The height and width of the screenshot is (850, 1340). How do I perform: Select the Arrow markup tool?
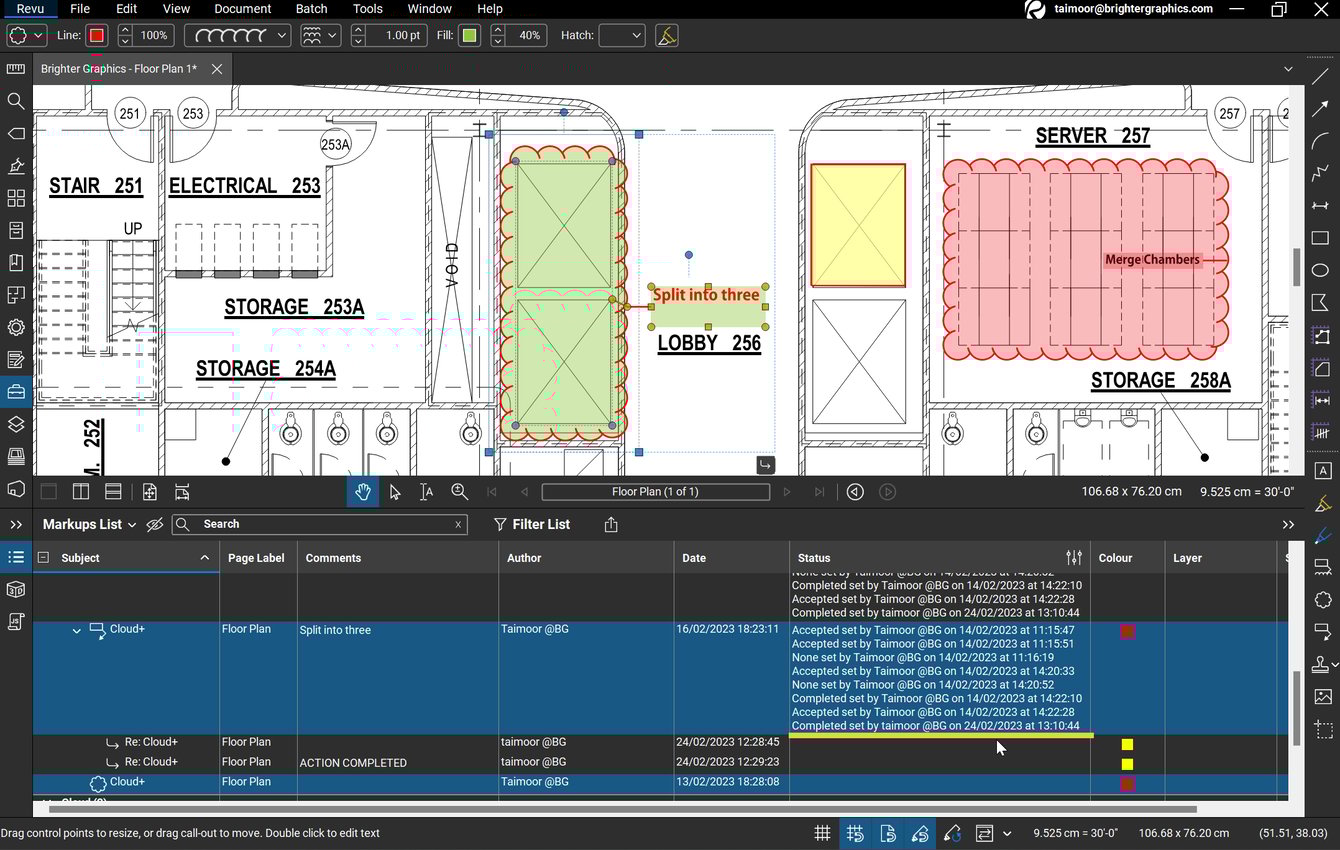pyautogui.click(x=1320, y=108)
